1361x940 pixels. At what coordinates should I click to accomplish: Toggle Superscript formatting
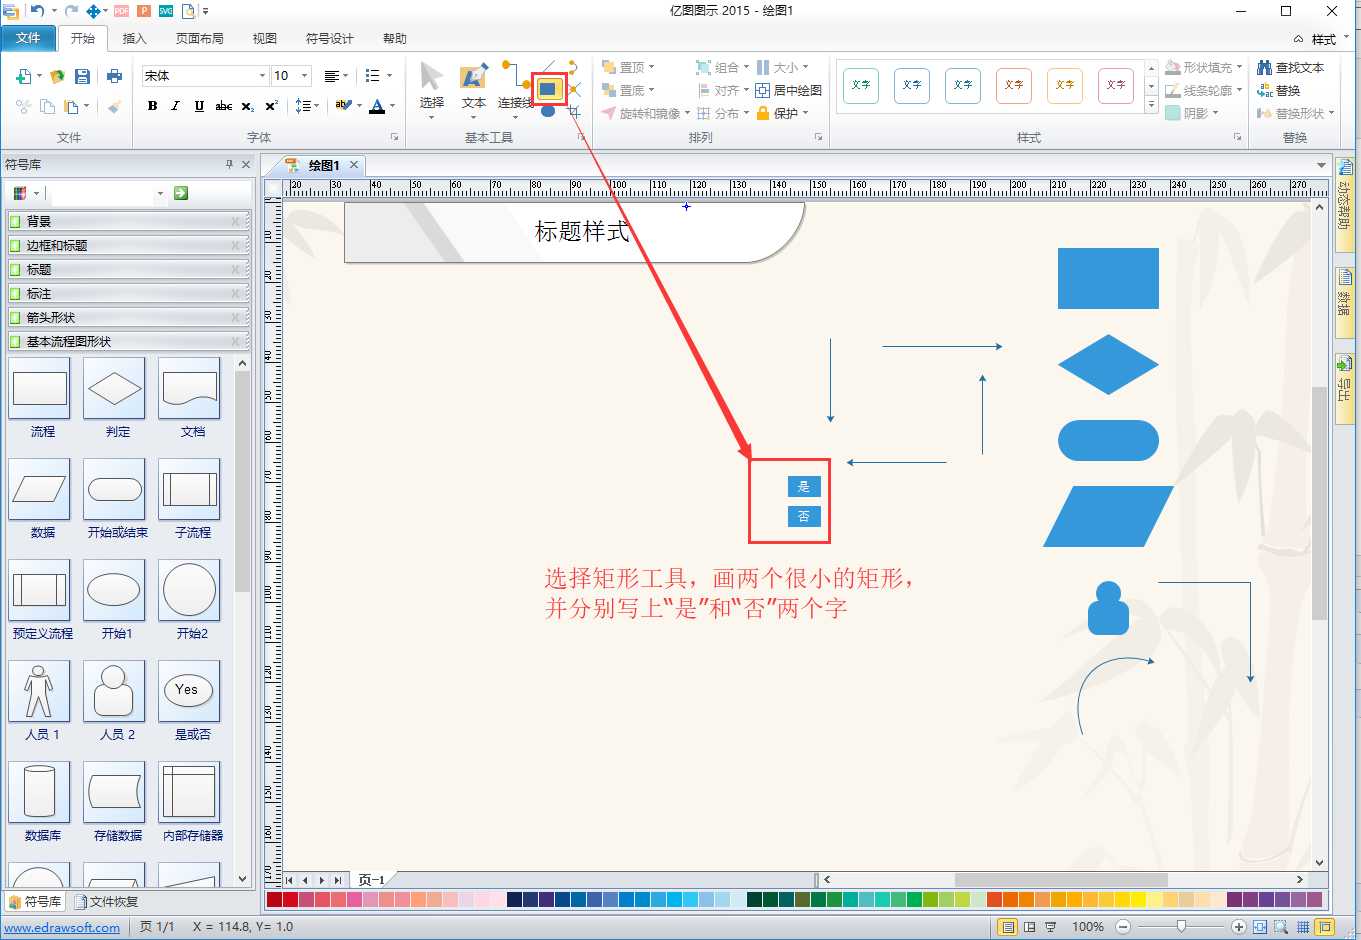[x=271, y=106]
